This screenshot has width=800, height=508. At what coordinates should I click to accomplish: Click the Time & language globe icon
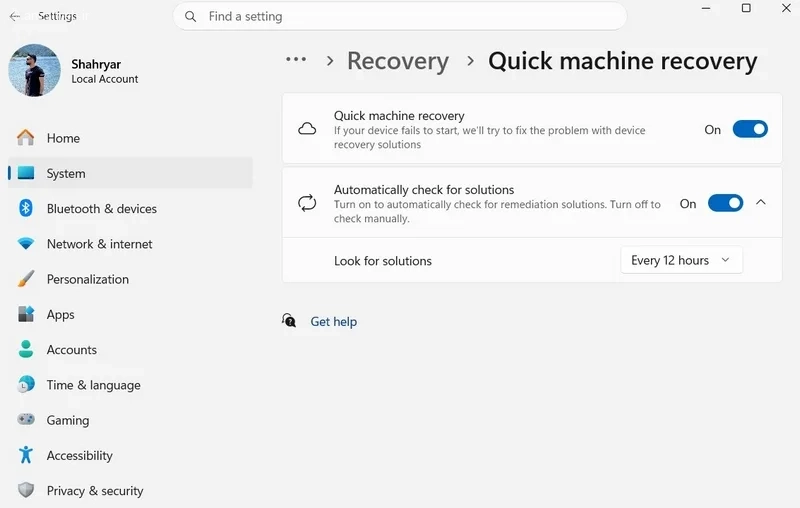26,384
